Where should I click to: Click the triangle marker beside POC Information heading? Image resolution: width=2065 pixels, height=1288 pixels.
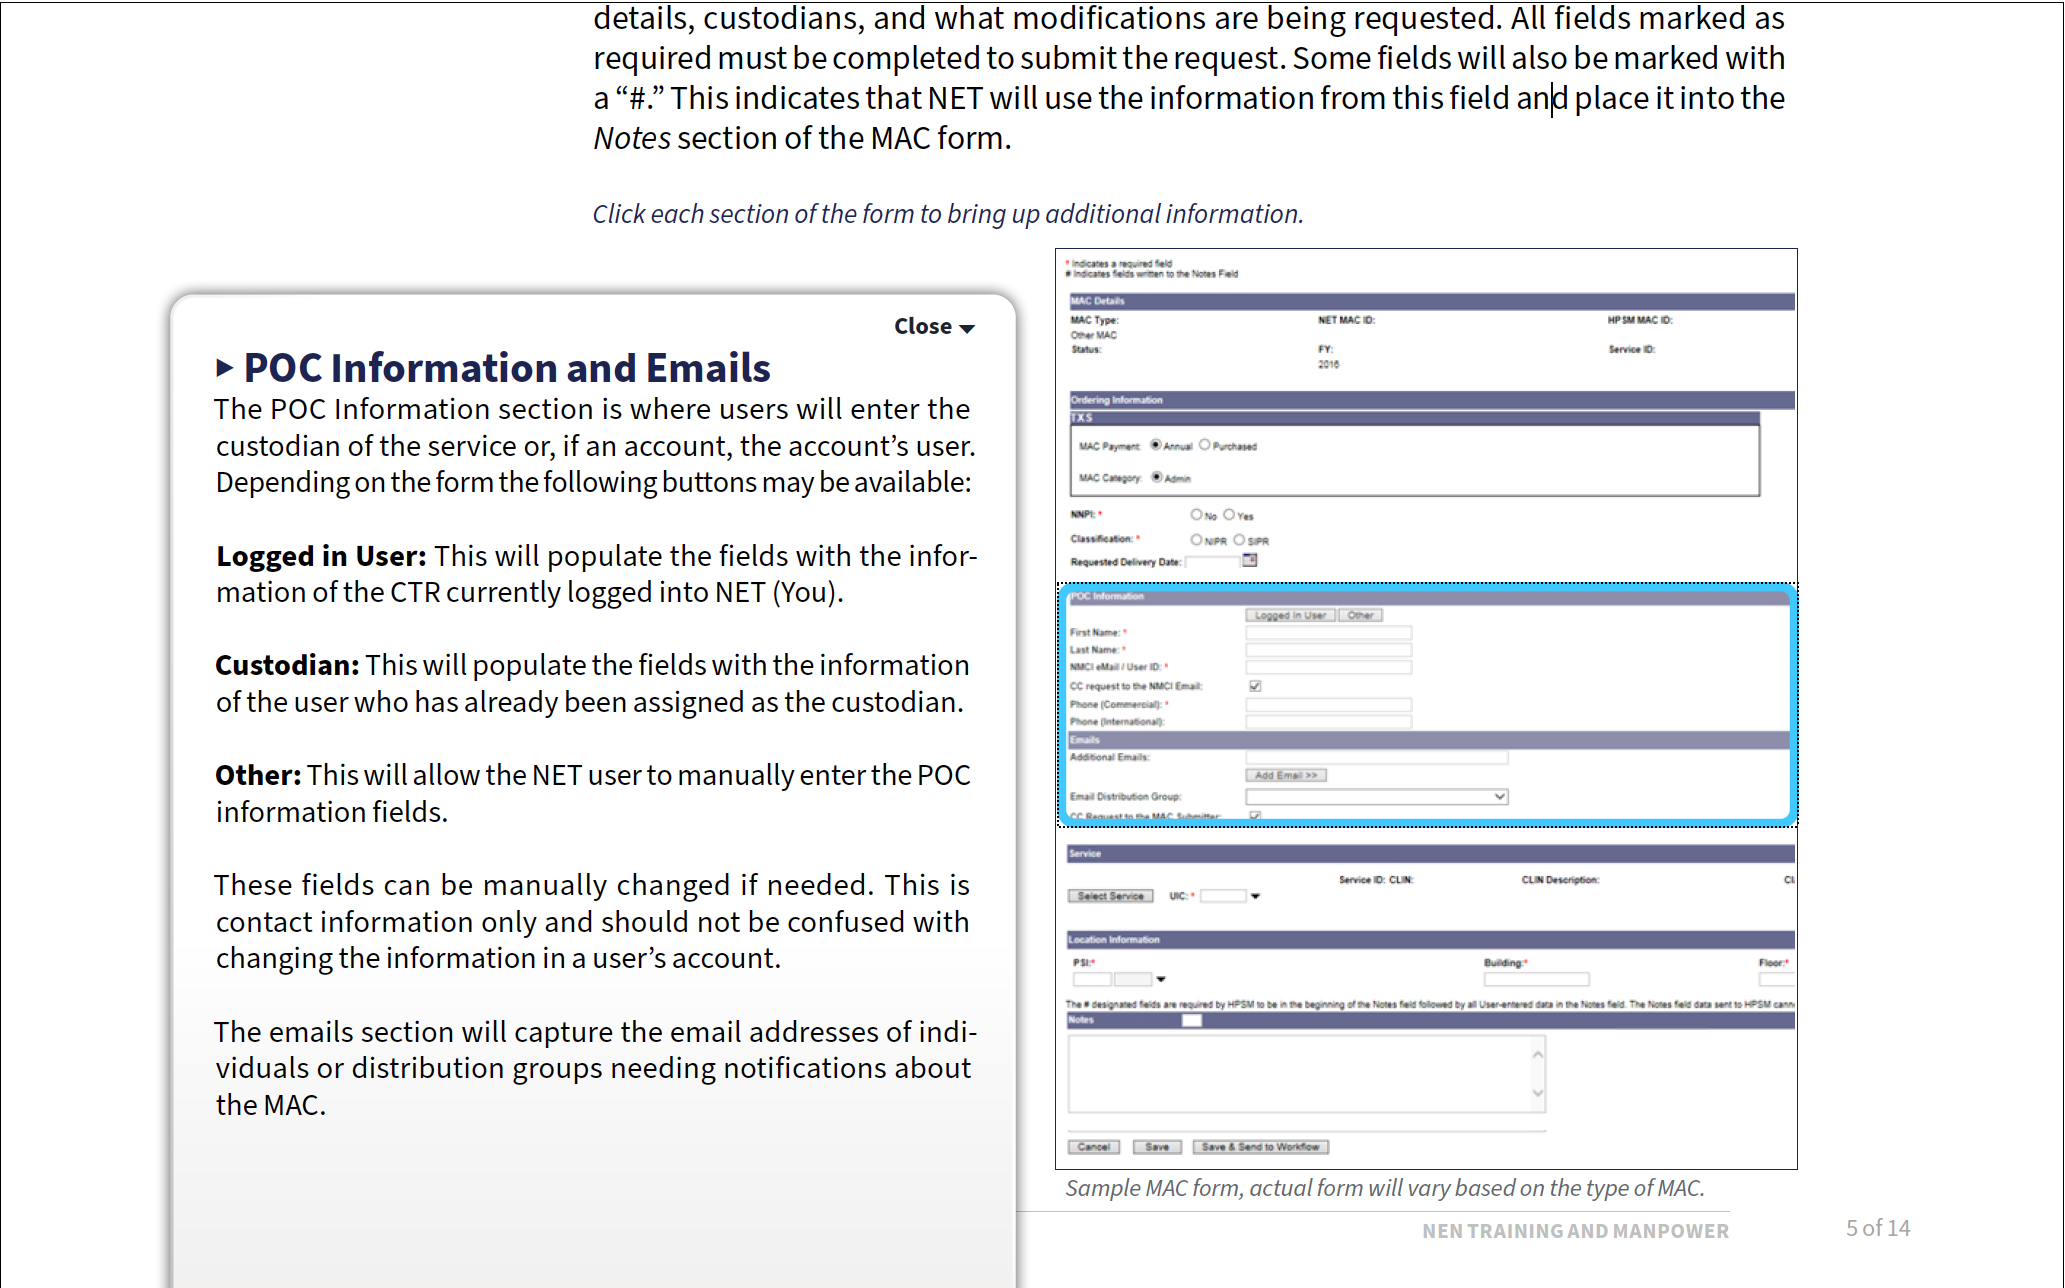224,368
